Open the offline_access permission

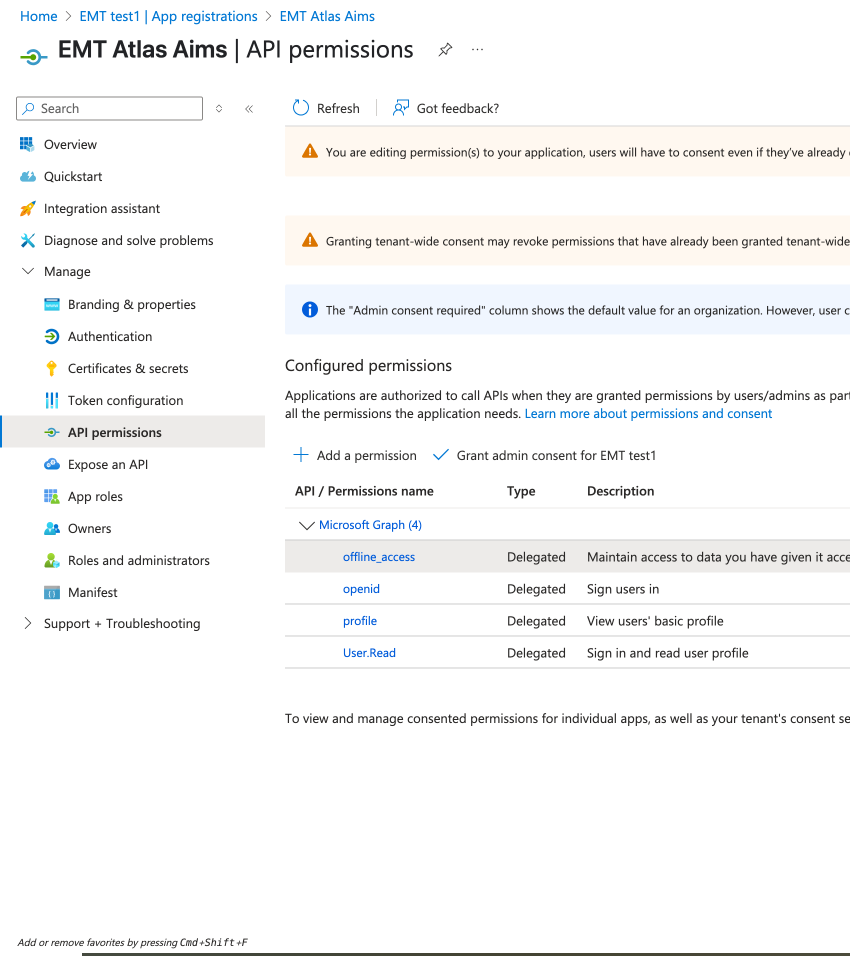pyautogui.click(x=379, y=557)
